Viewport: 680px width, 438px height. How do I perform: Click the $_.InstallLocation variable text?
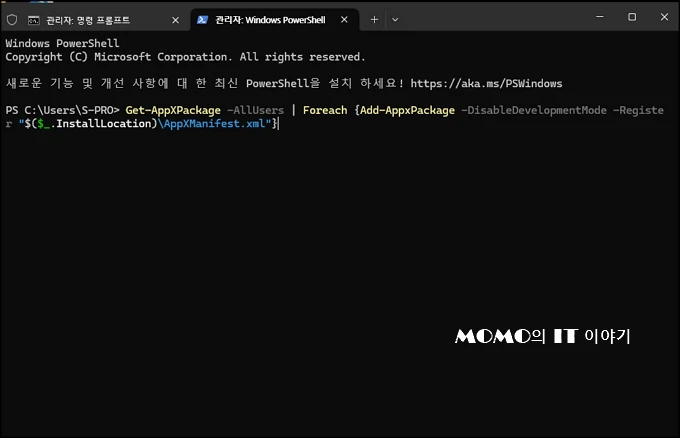click(94, 124)
